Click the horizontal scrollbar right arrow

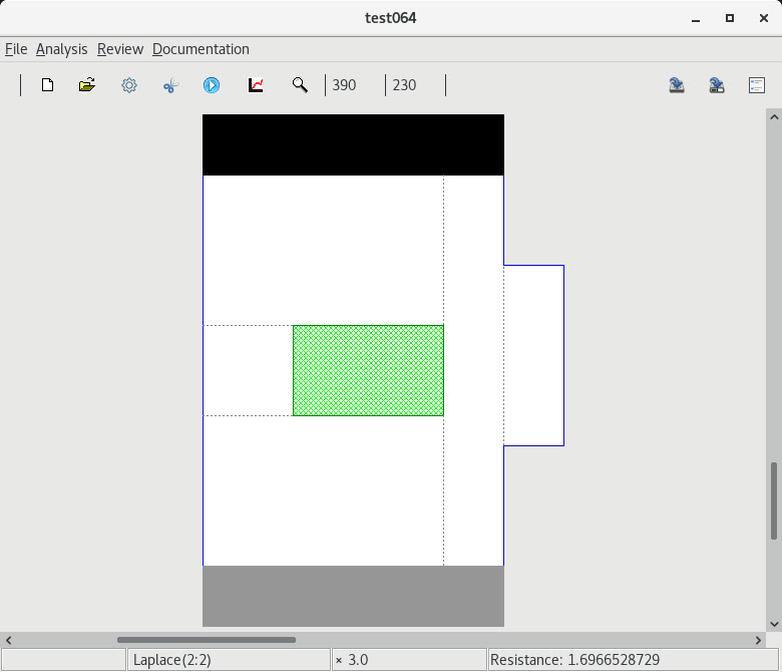[x=758, y=640]
